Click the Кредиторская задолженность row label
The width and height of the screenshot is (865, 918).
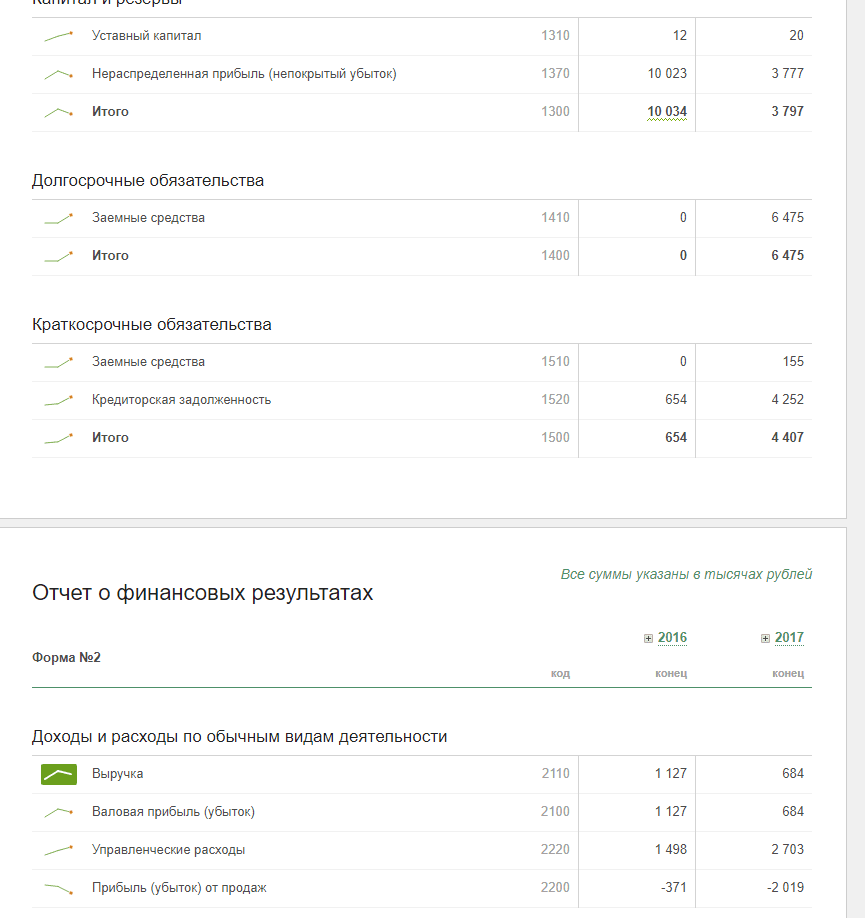(x=181, y=400)
